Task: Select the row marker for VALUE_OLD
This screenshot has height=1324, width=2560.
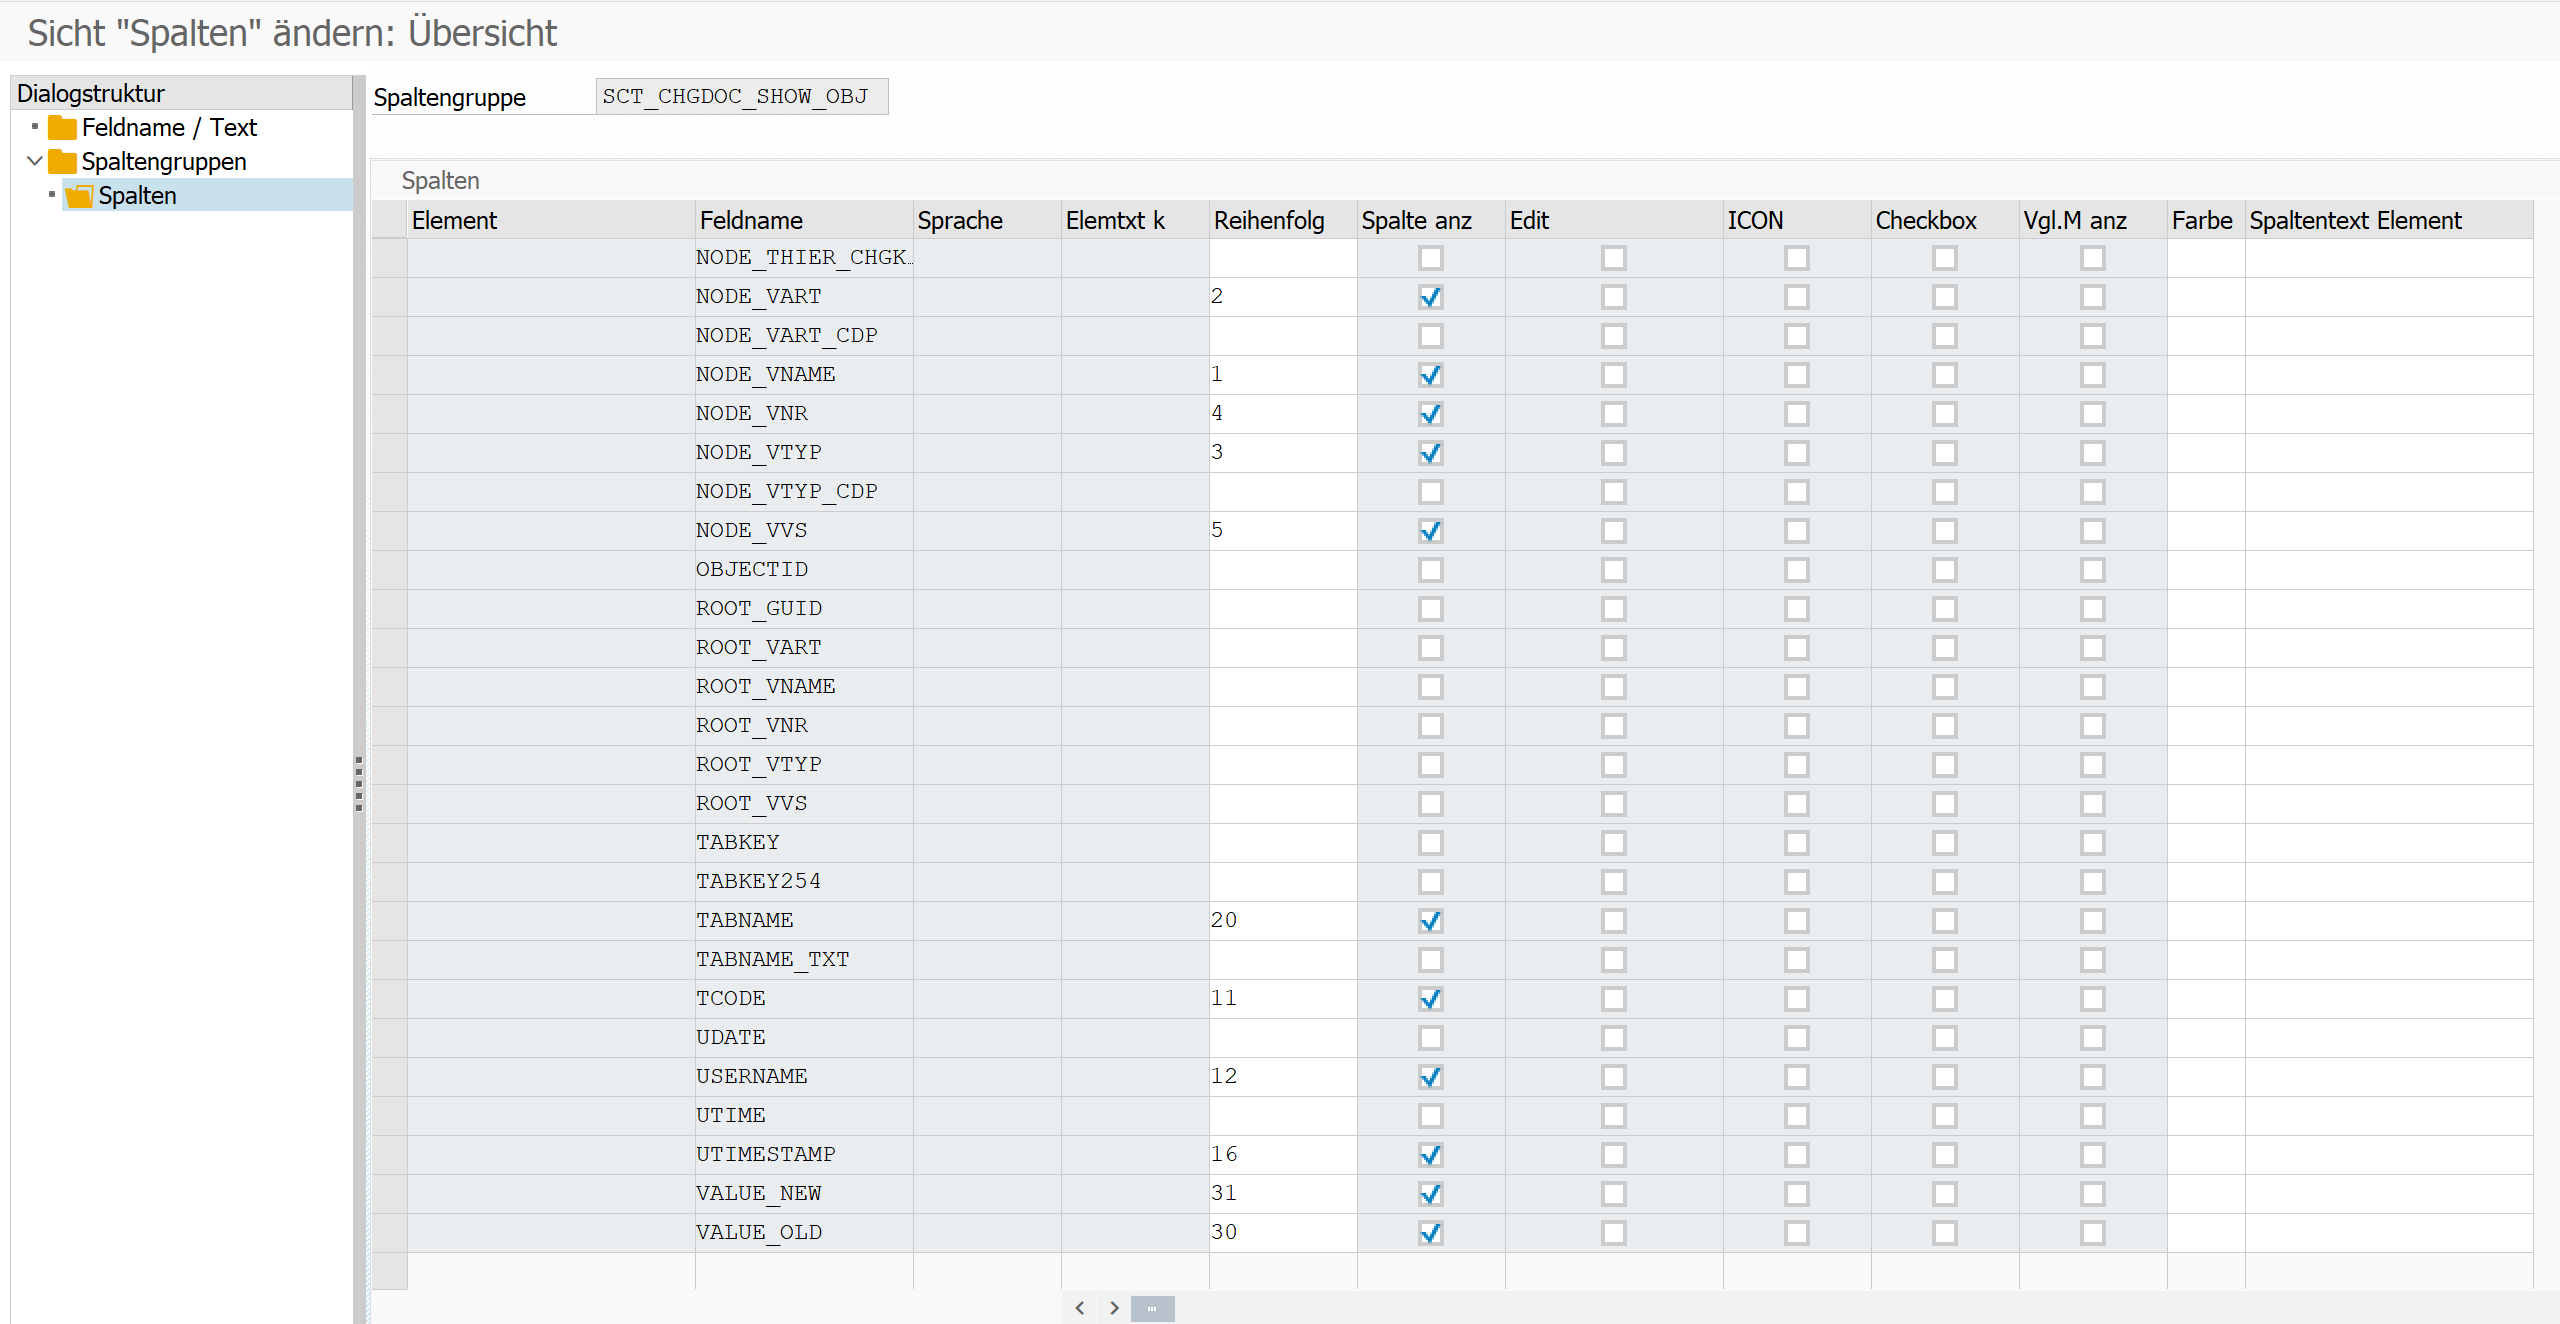Action: coord(389,1233)
